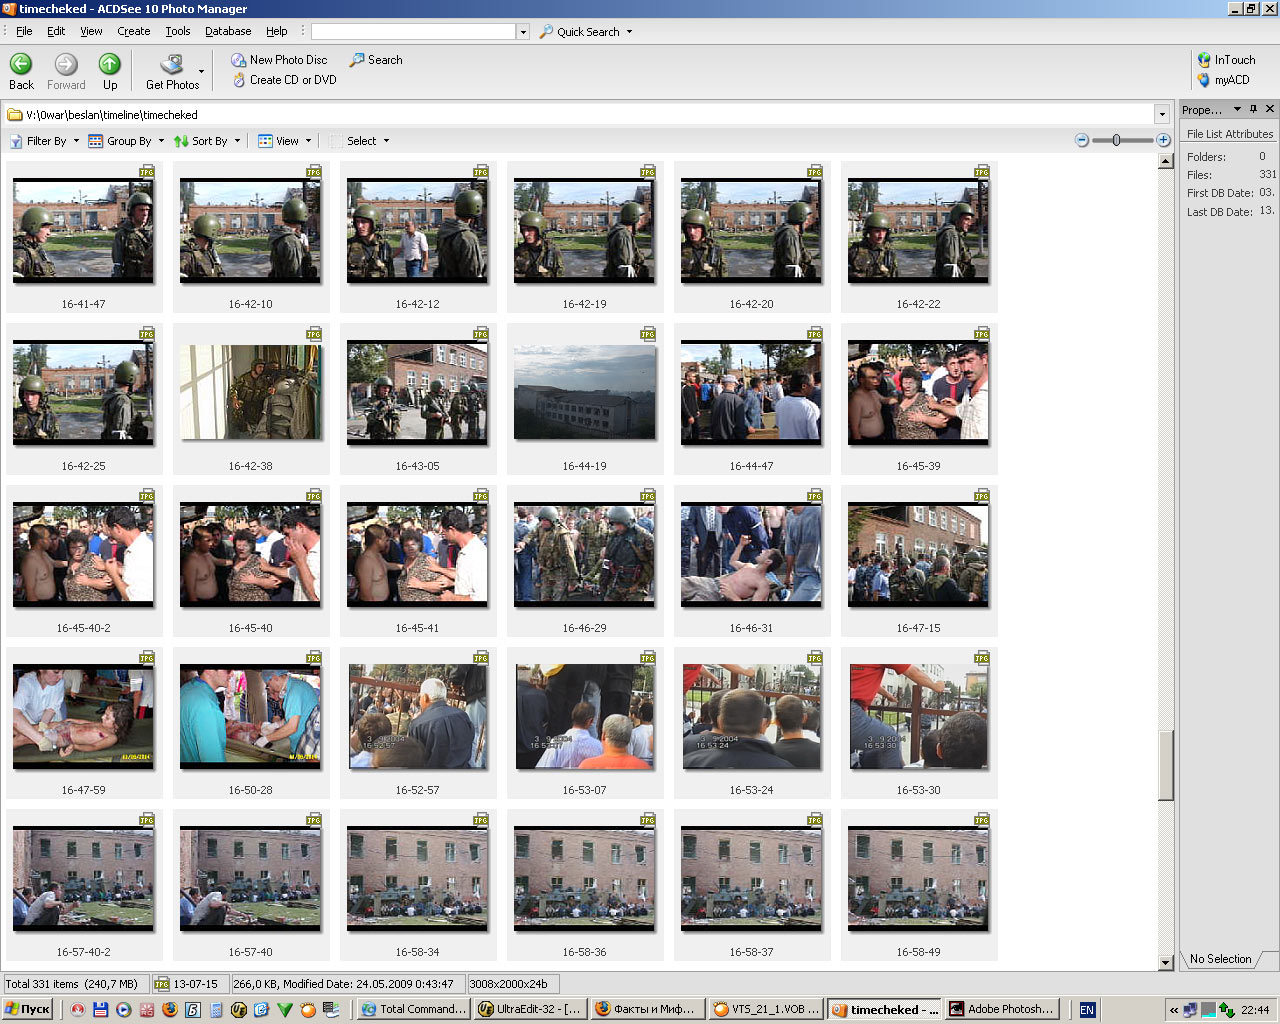The height and width of the screenshot is (1024, 1280).
Task: Click the InTouch link
Action: pyautogui.click(x=1226, y=60)
